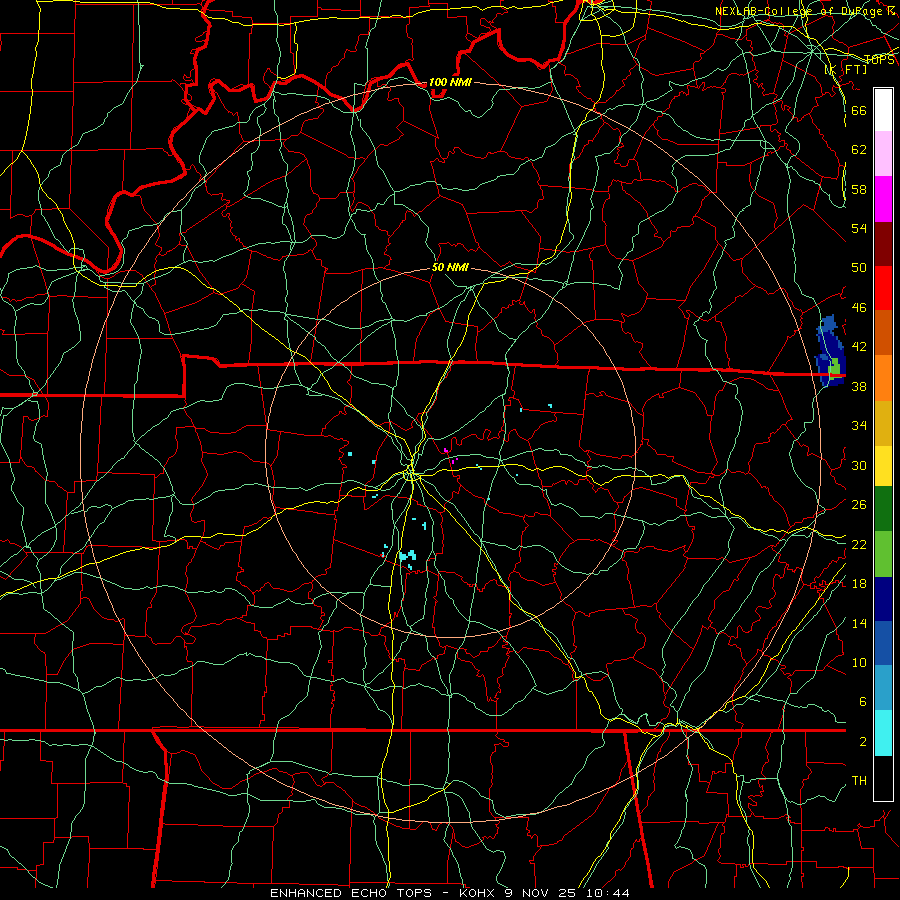The image size is (900, 900).
Task: Click the 38 legend value
Action: (x=859, y=387)
